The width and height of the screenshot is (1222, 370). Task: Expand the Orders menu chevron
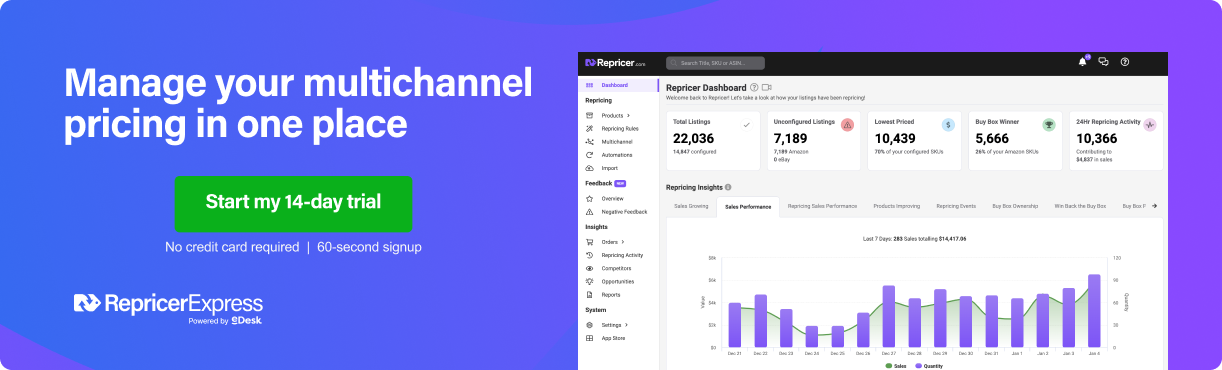click(x=623, y=242)
